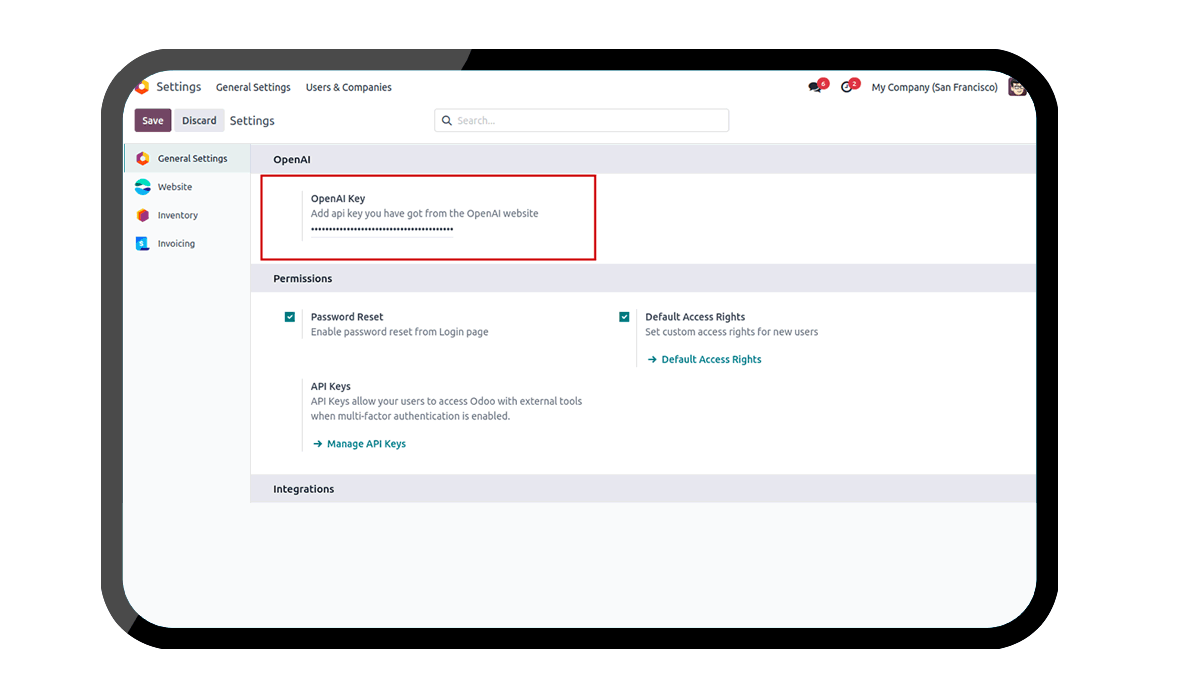Follow the Manage API Keys link

click(x=359, y=444)
